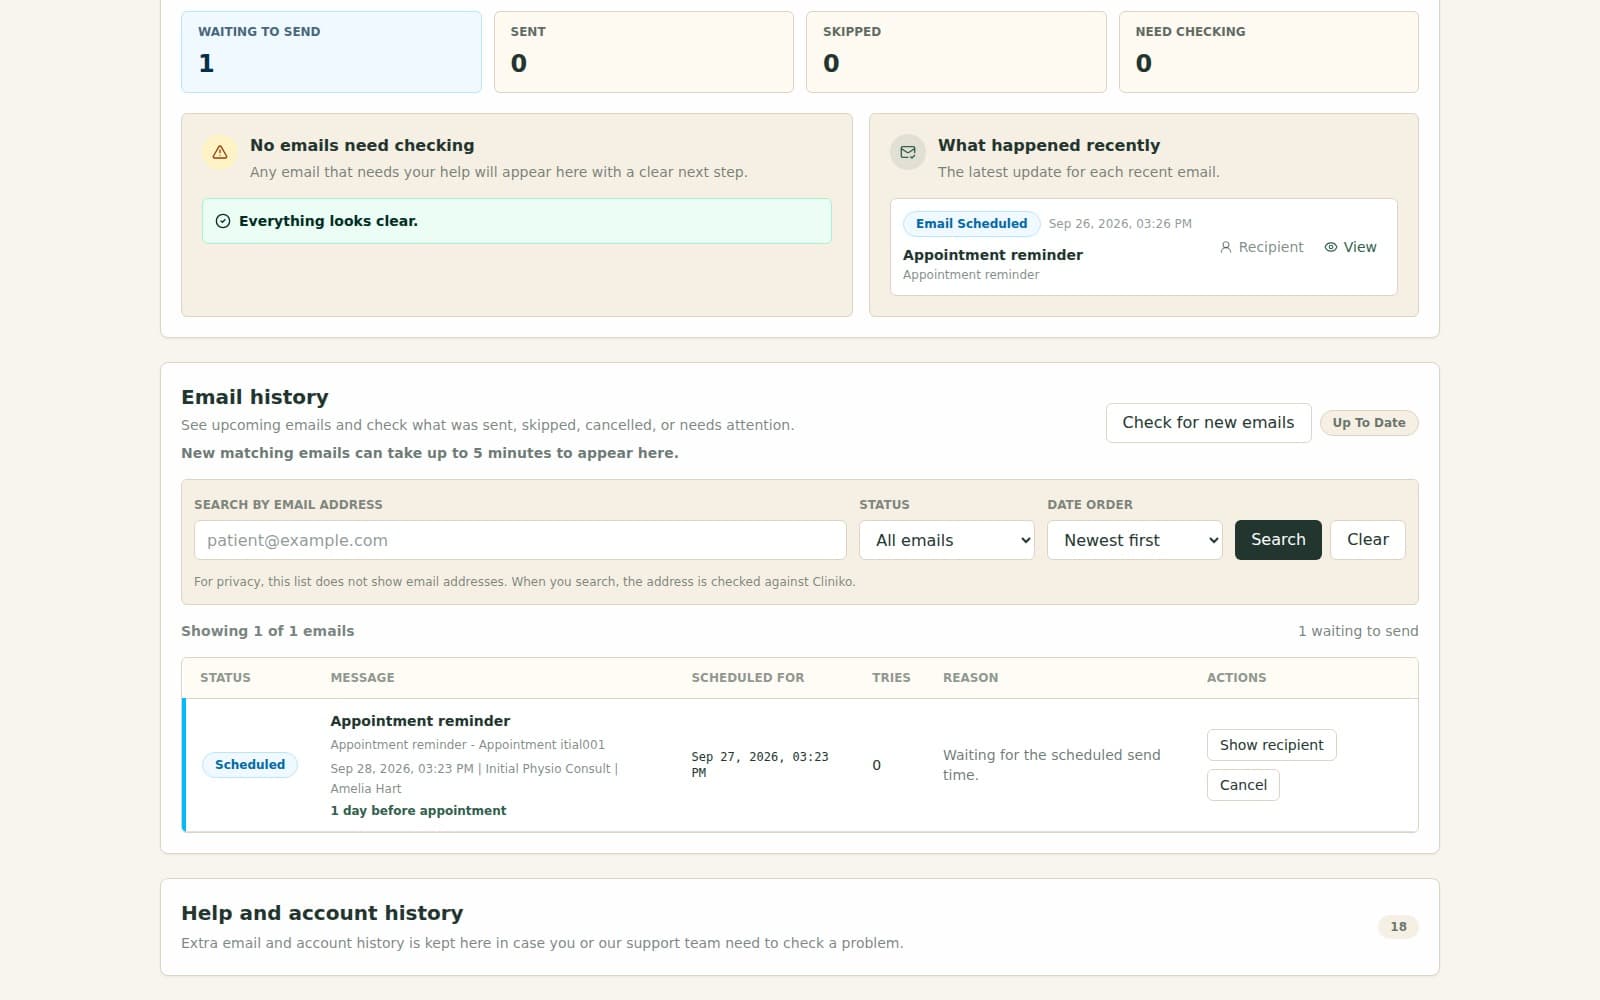This screenshot has width=1600, height=1000.
Task: Select the Waiting to Send summary card
Action: [331, 52]
